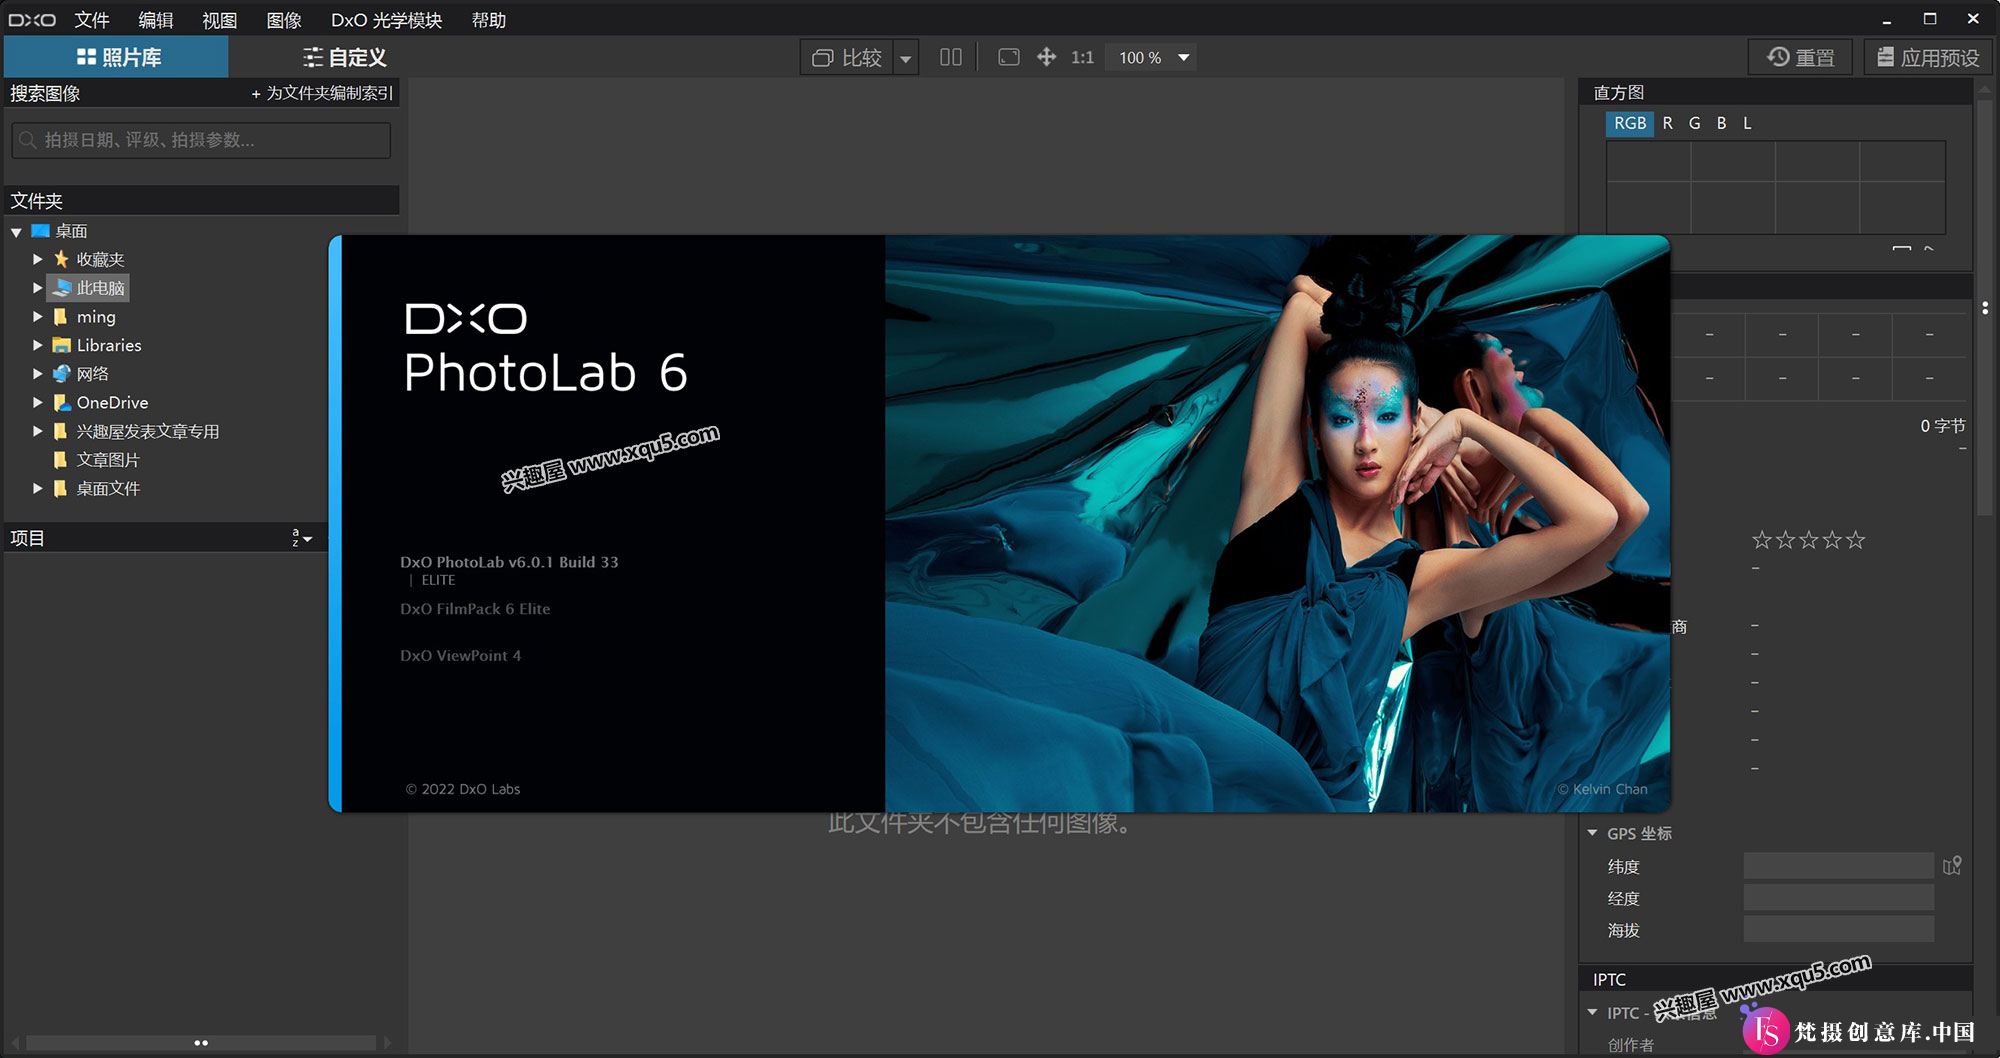Image resolution: width=2000 pixels, height=1058 pixels.
Task: Select the L luminance histogram channel
Action: click(x=1747, y=123)
